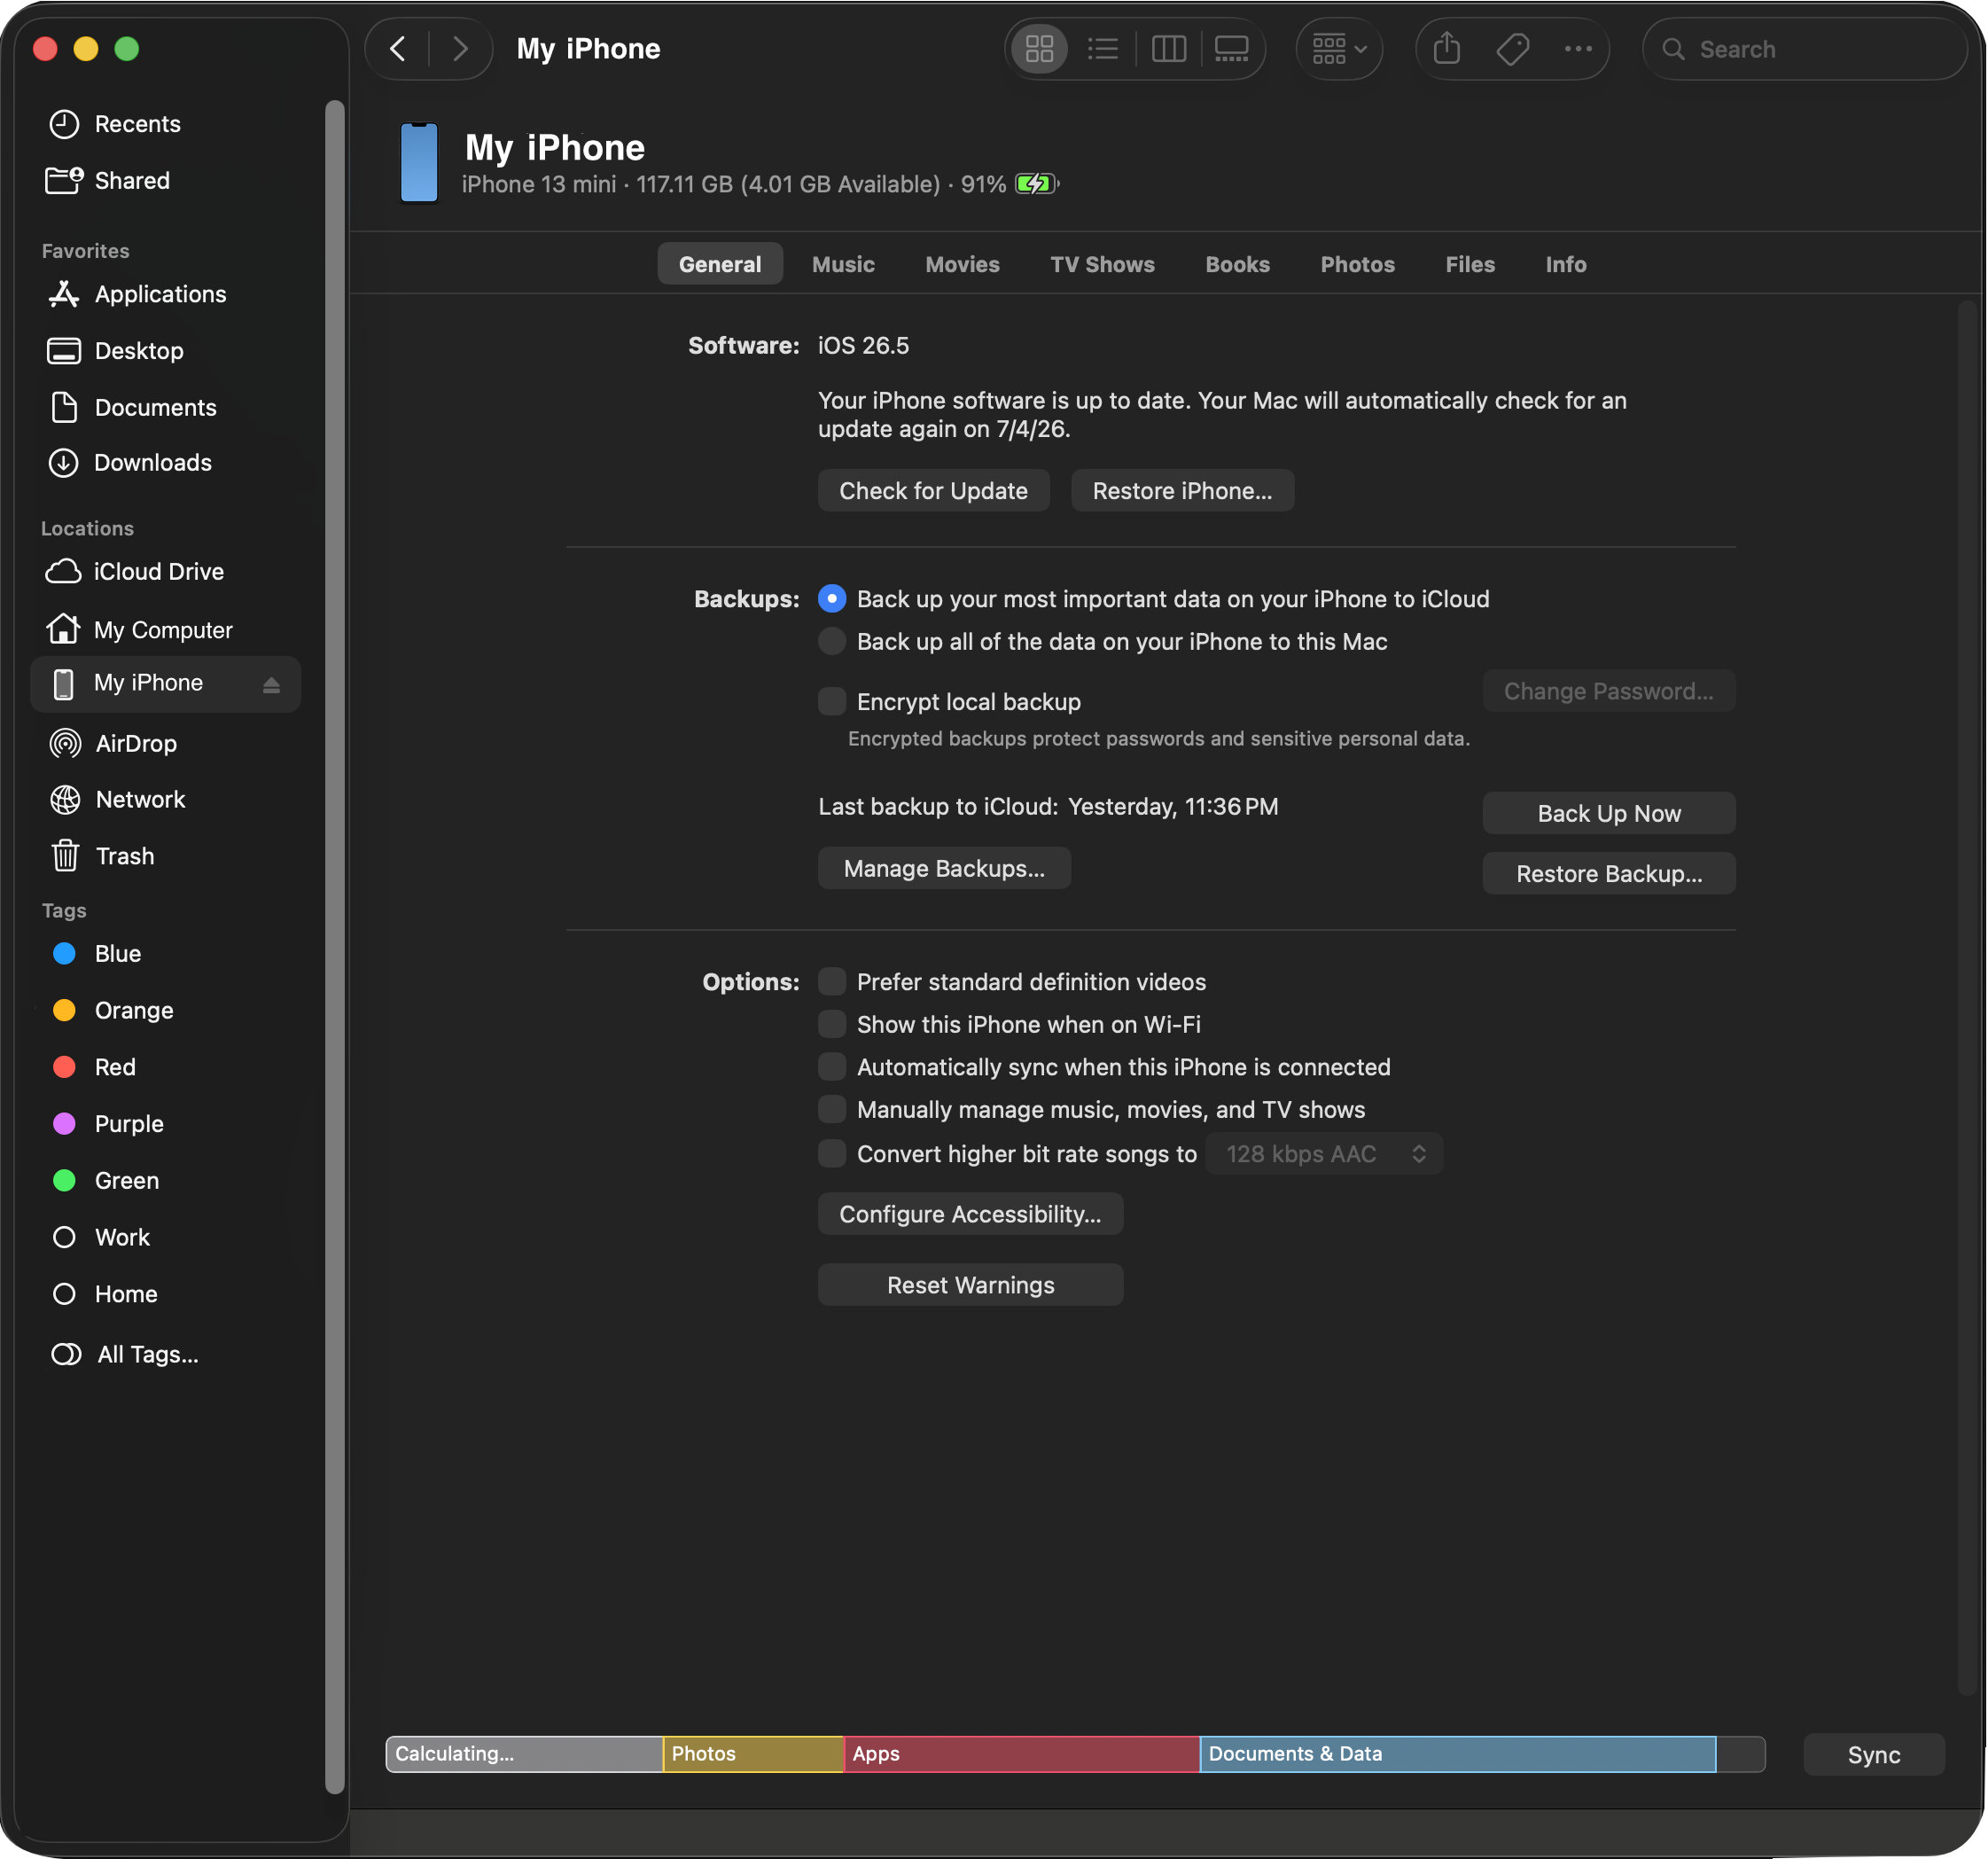Click the Back Up Now button
The width and height of the screenshot is (1988, 1859).
1609,814
